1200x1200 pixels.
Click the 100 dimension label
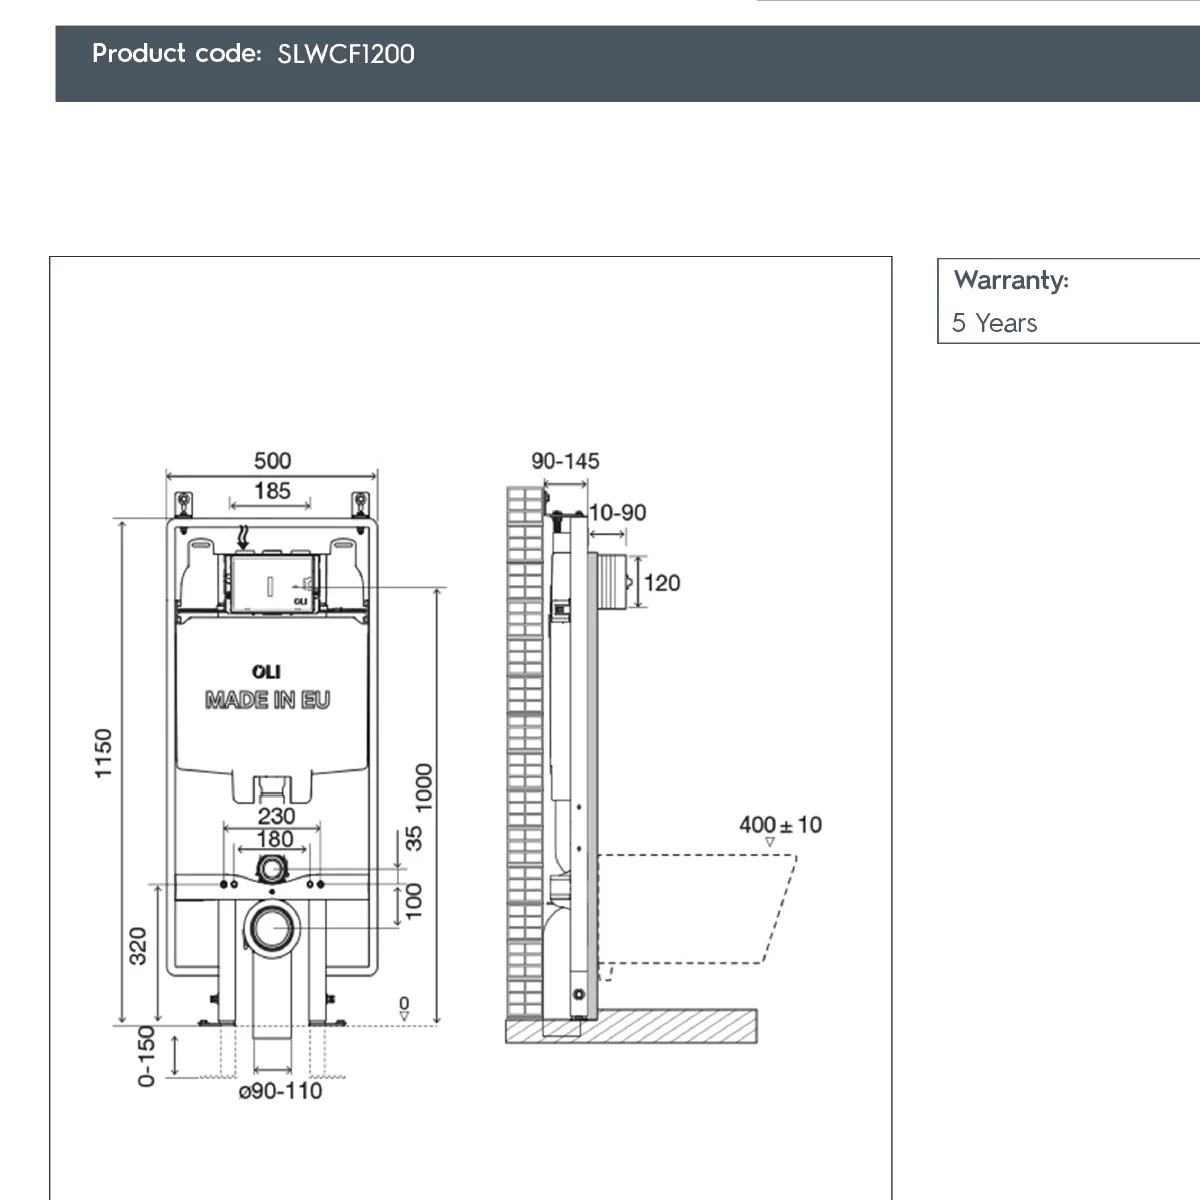coord(413,900)
